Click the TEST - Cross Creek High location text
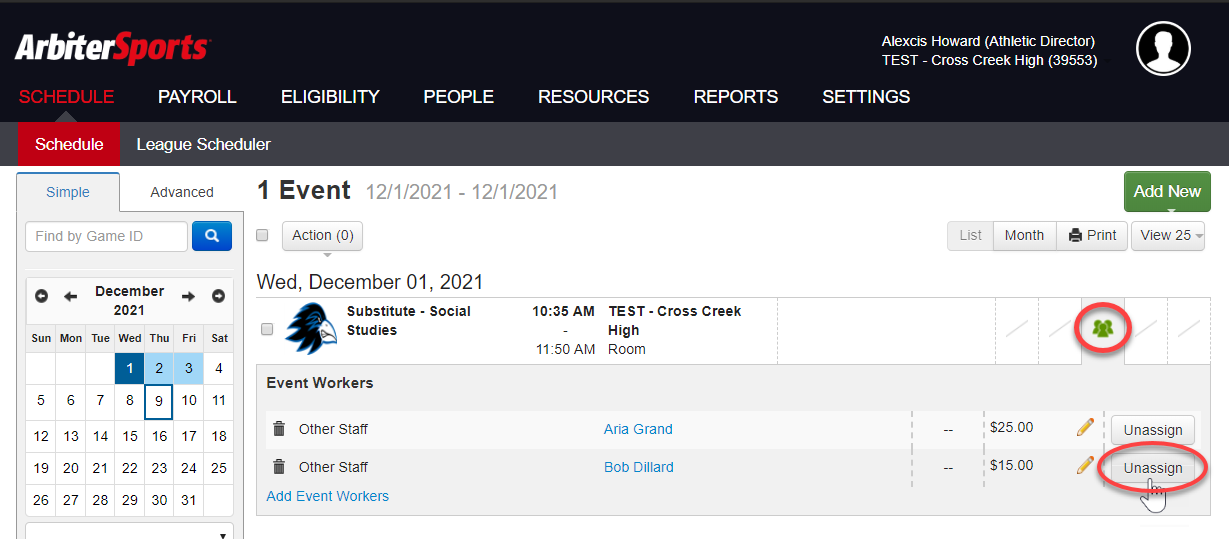The width and height of the screenshot is (1229, 539). click(x=675, y=321)
